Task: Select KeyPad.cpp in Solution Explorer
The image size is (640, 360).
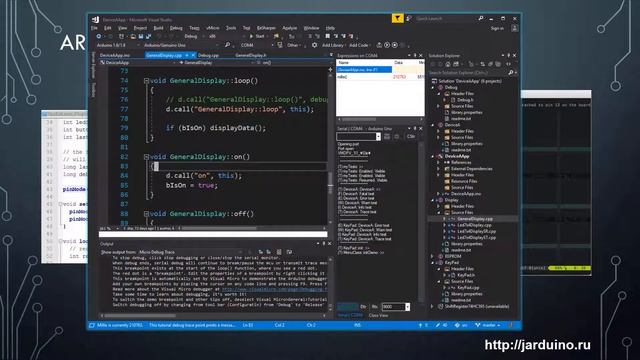Action: pyautogui.click(x=468, y=288)
